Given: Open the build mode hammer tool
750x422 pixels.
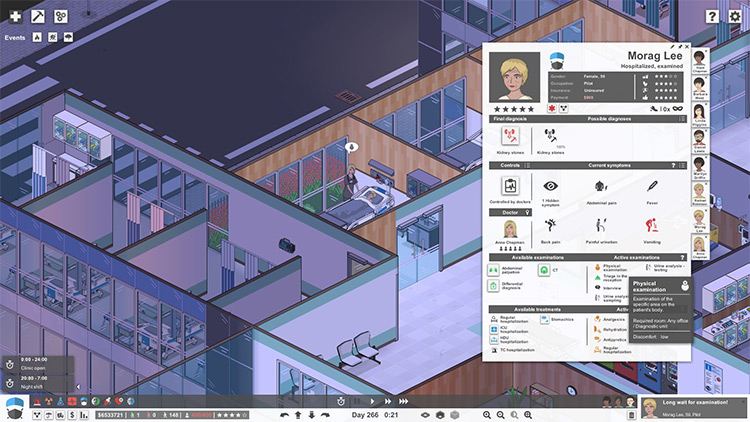Looking at the screenshot, I should click(x=38, y=16).
